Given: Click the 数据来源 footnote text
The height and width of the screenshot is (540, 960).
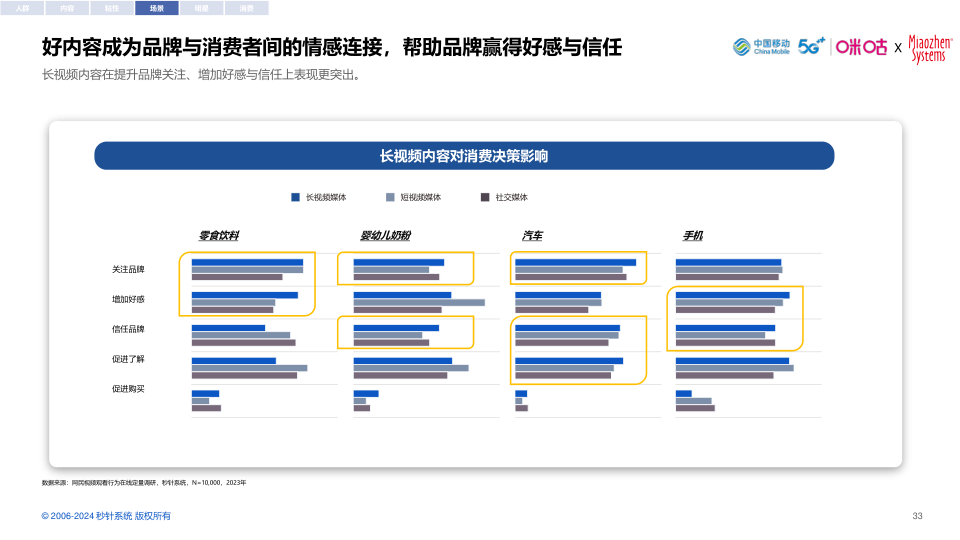Looking at the screenshot, I should (144, 483).
